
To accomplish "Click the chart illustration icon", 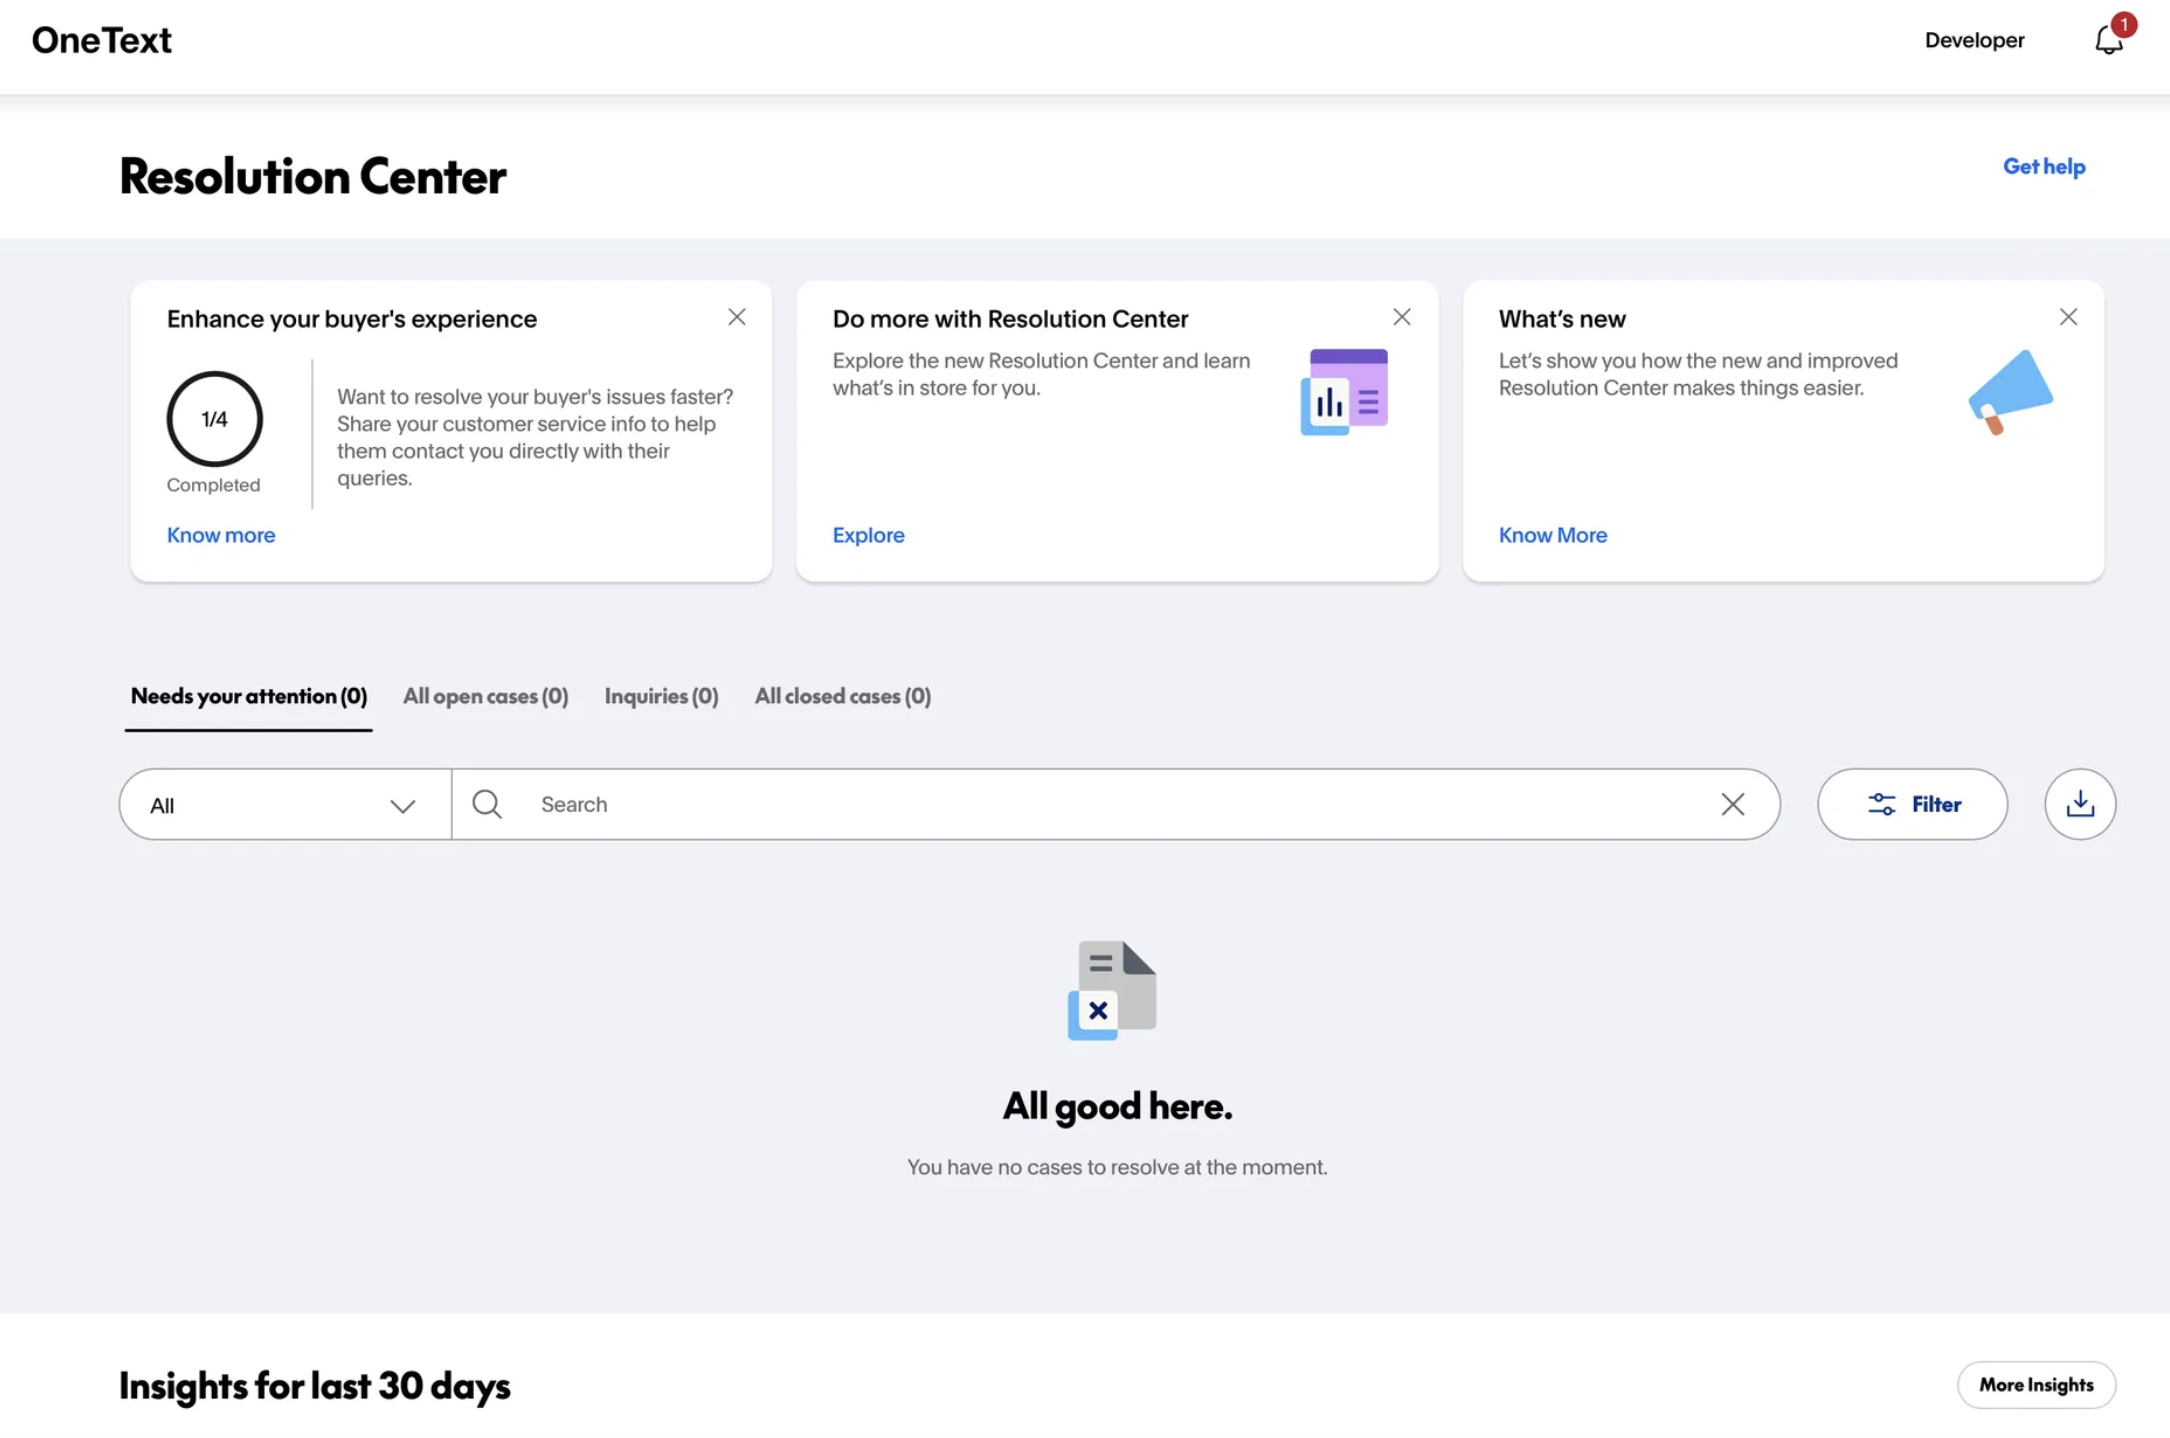I will 1344,391.
